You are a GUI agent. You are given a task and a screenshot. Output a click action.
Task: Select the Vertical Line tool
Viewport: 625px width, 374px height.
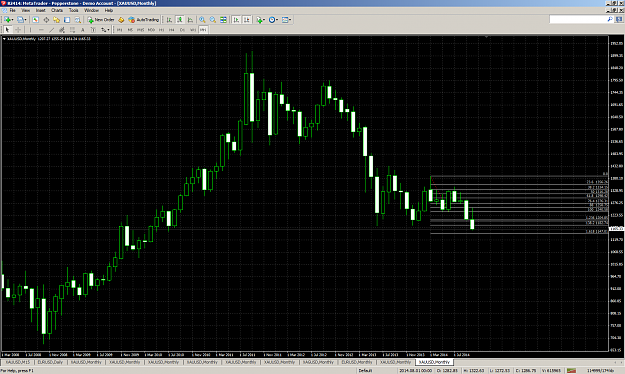(30, 30)
